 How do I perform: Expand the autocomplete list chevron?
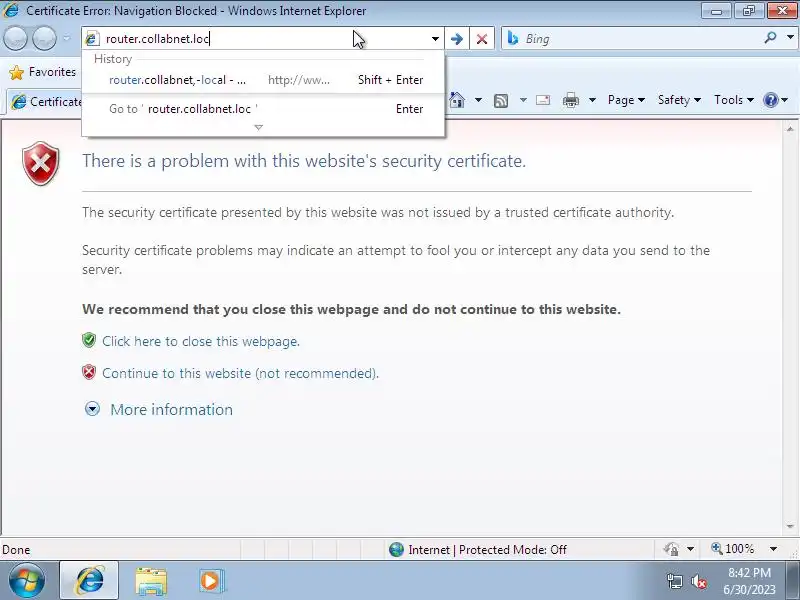click(x=259, y=128)
